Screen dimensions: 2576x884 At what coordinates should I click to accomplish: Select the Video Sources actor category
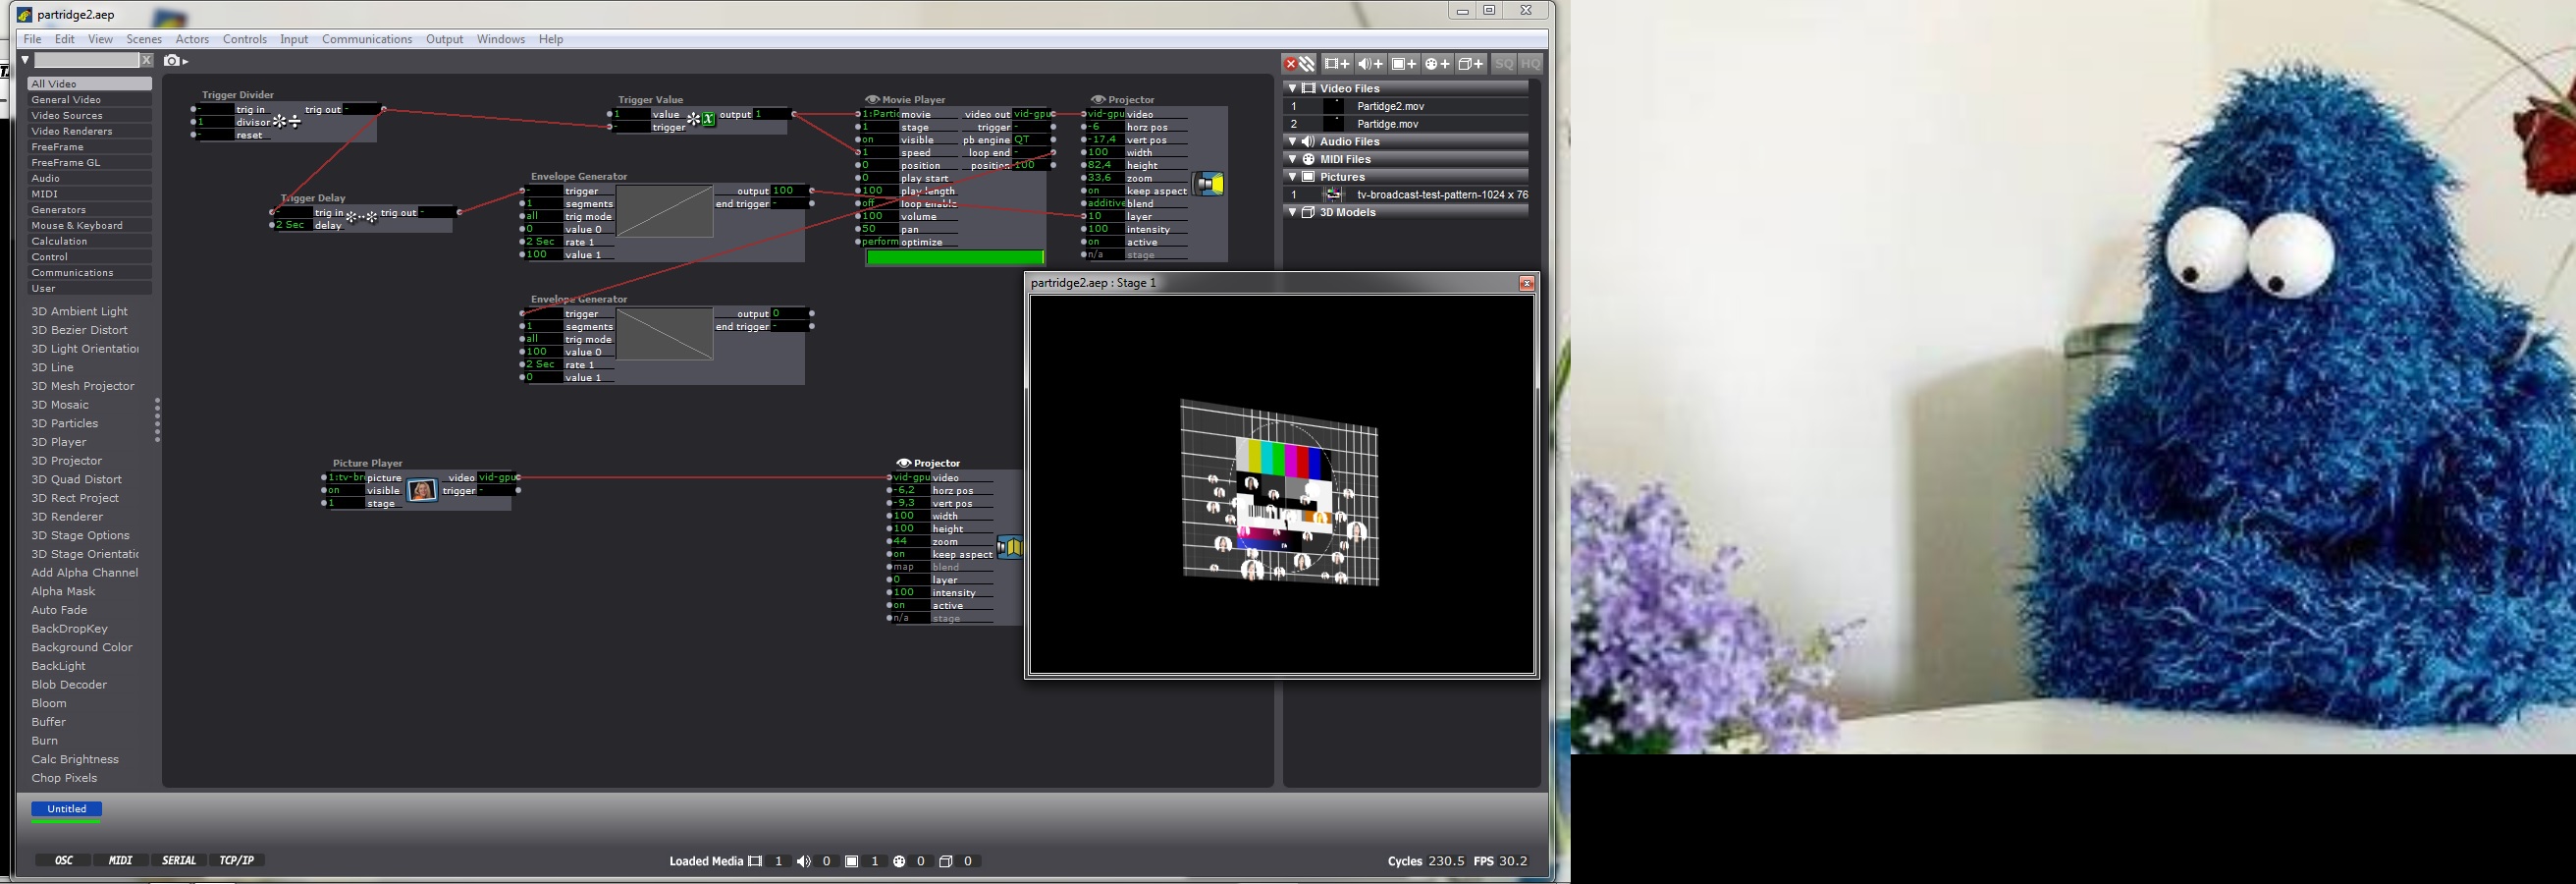(90, 116)
